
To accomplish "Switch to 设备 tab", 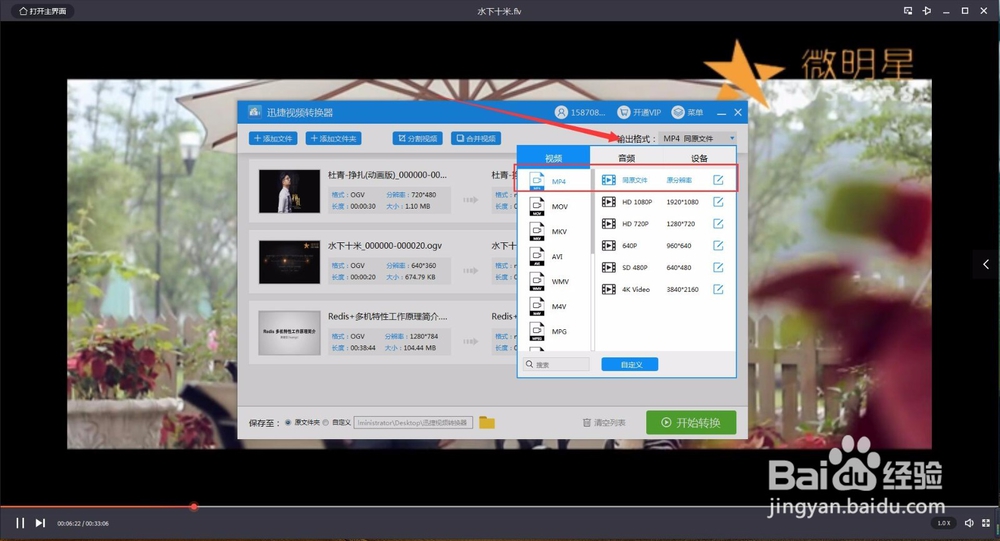I will pyautogui.click(x=700, y=158).
